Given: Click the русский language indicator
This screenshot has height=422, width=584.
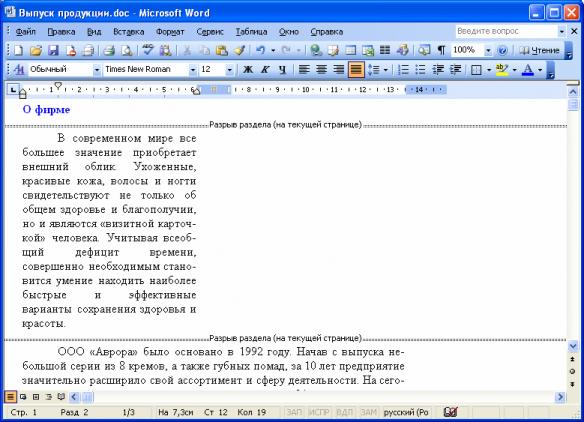Looking at the screenshot, I should (x=406, y=412).
